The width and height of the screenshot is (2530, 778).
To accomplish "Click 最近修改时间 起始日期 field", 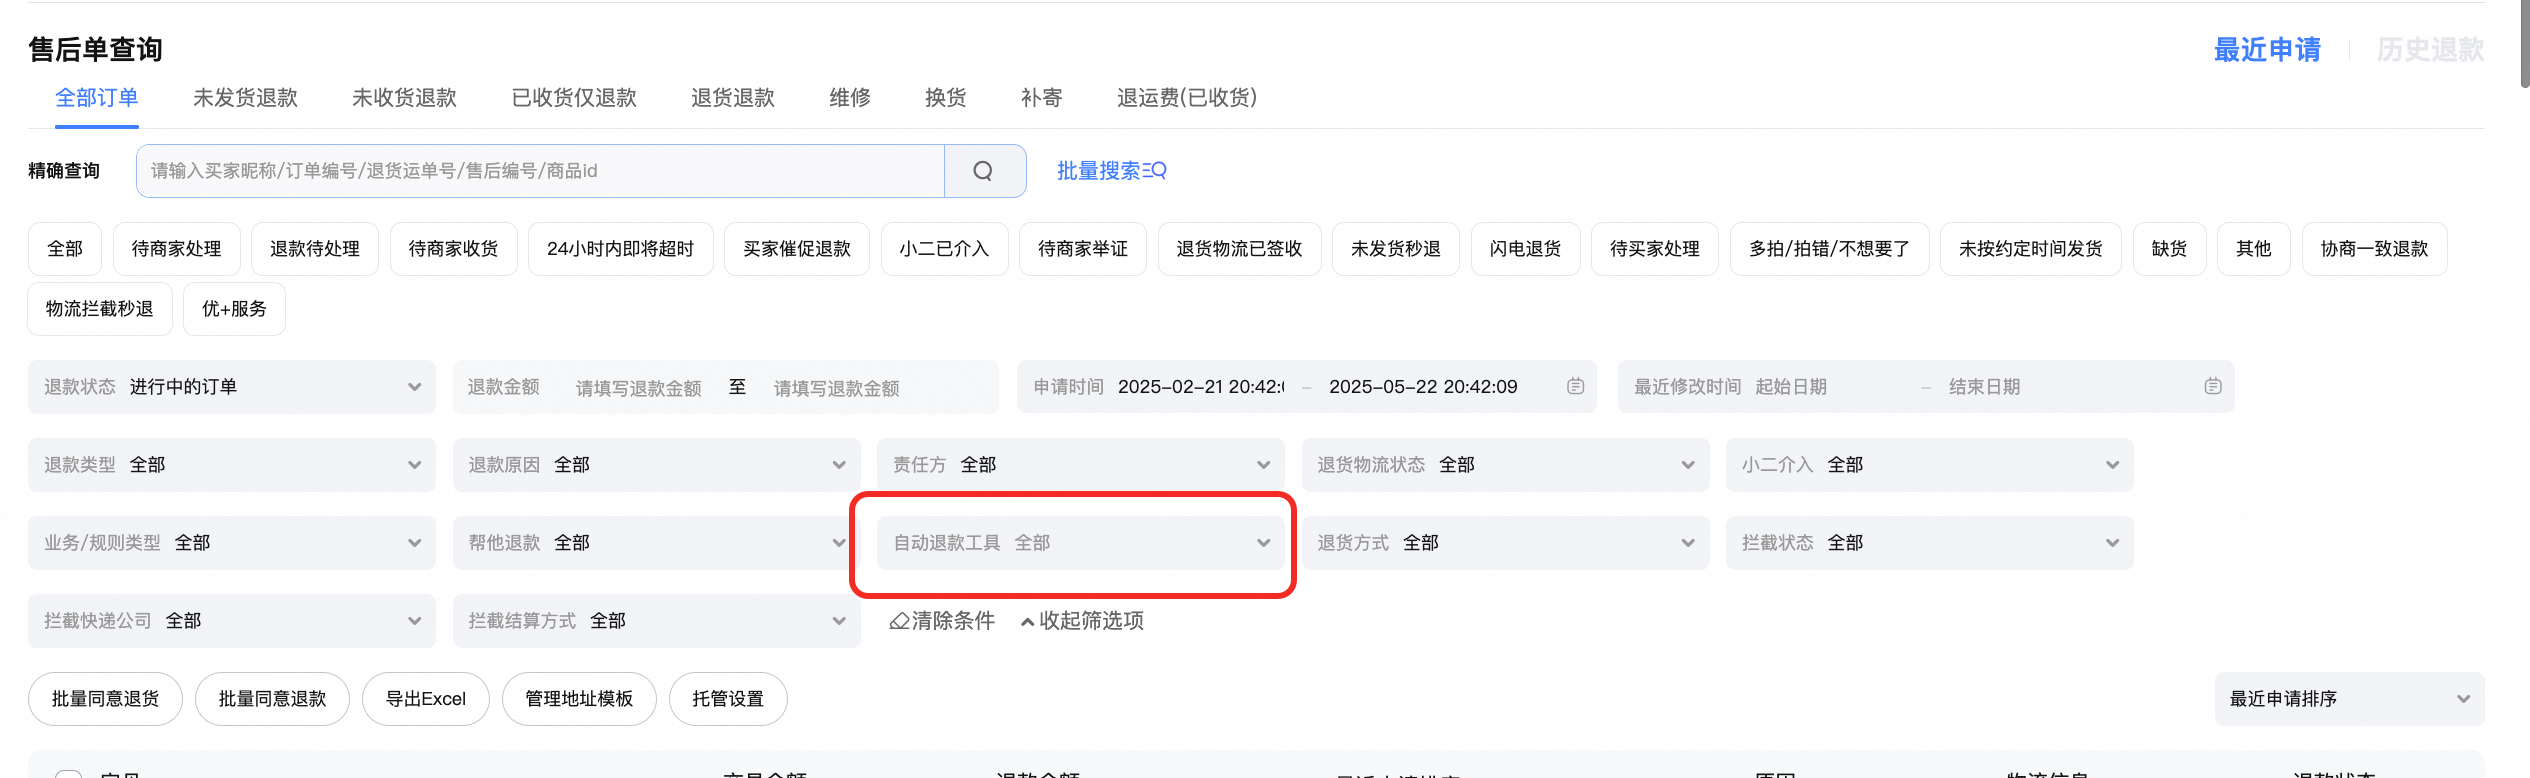I will tap(1791, 387).
